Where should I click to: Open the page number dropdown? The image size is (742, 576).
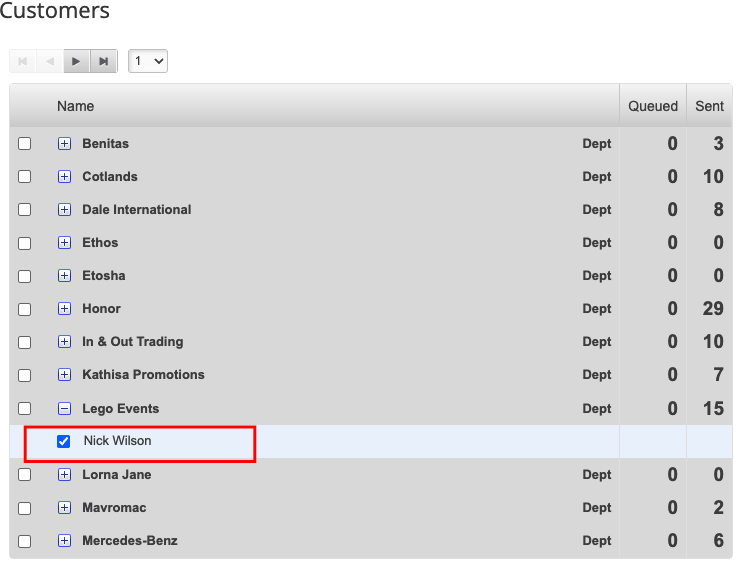point(148,61)
